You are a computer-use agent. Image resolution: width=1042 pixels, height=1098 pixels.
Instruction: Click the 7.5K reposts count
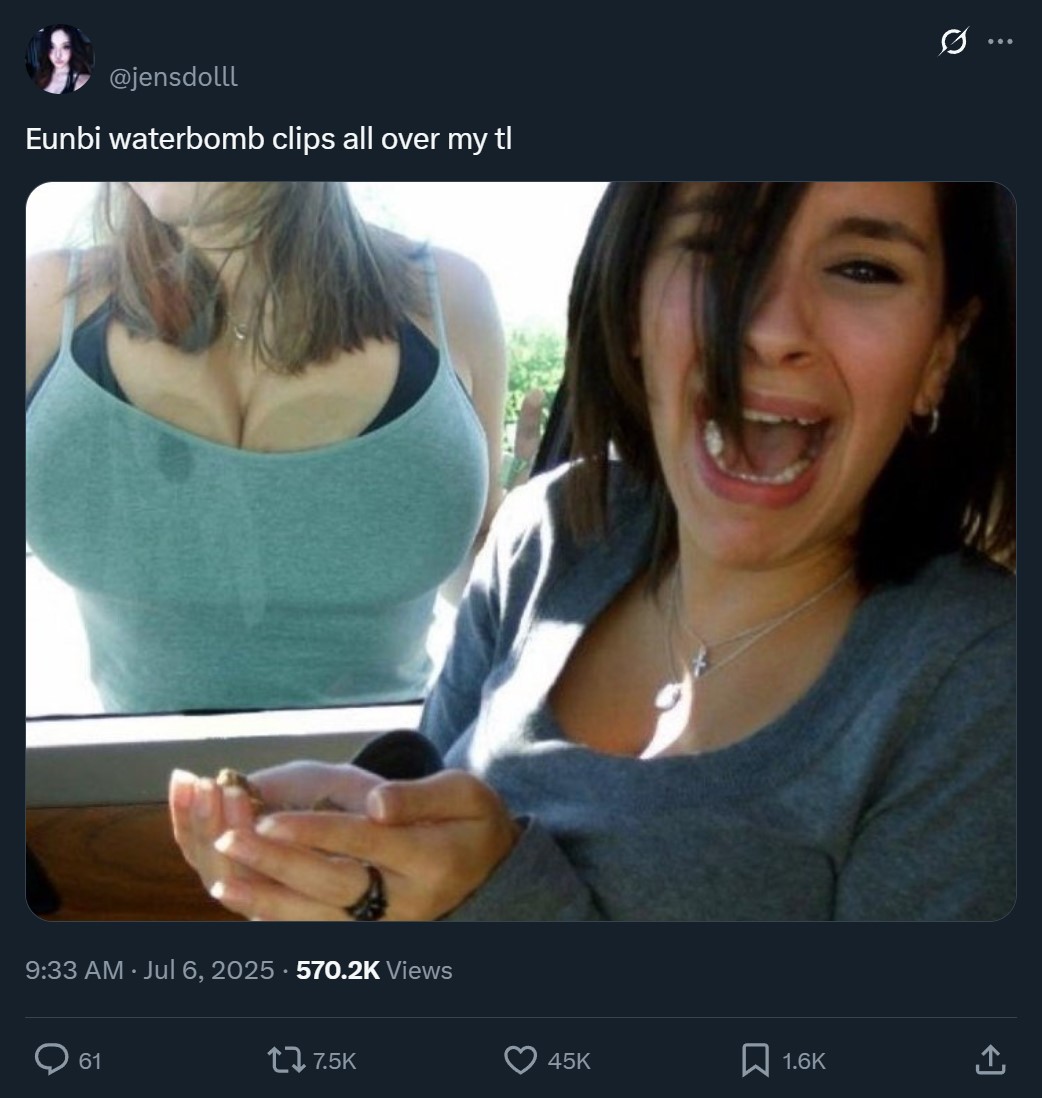click(x=334, y=1061)
